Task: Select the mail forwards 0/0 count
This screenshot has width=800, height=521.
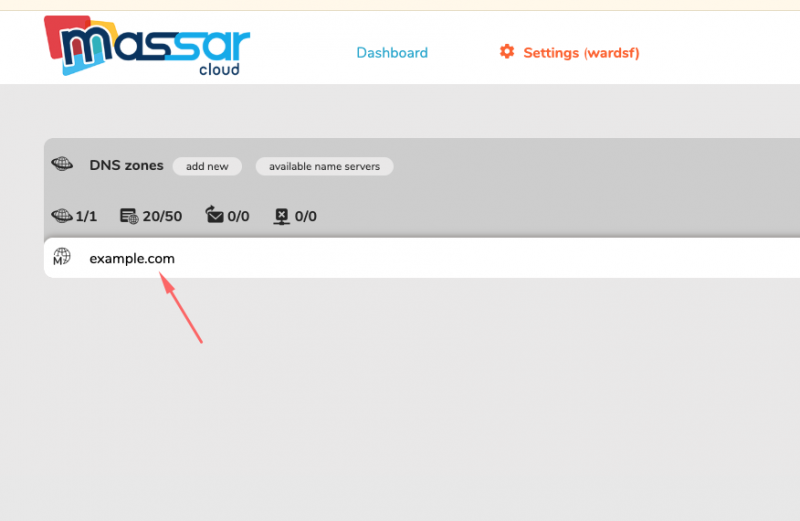Action: point(238,216)
